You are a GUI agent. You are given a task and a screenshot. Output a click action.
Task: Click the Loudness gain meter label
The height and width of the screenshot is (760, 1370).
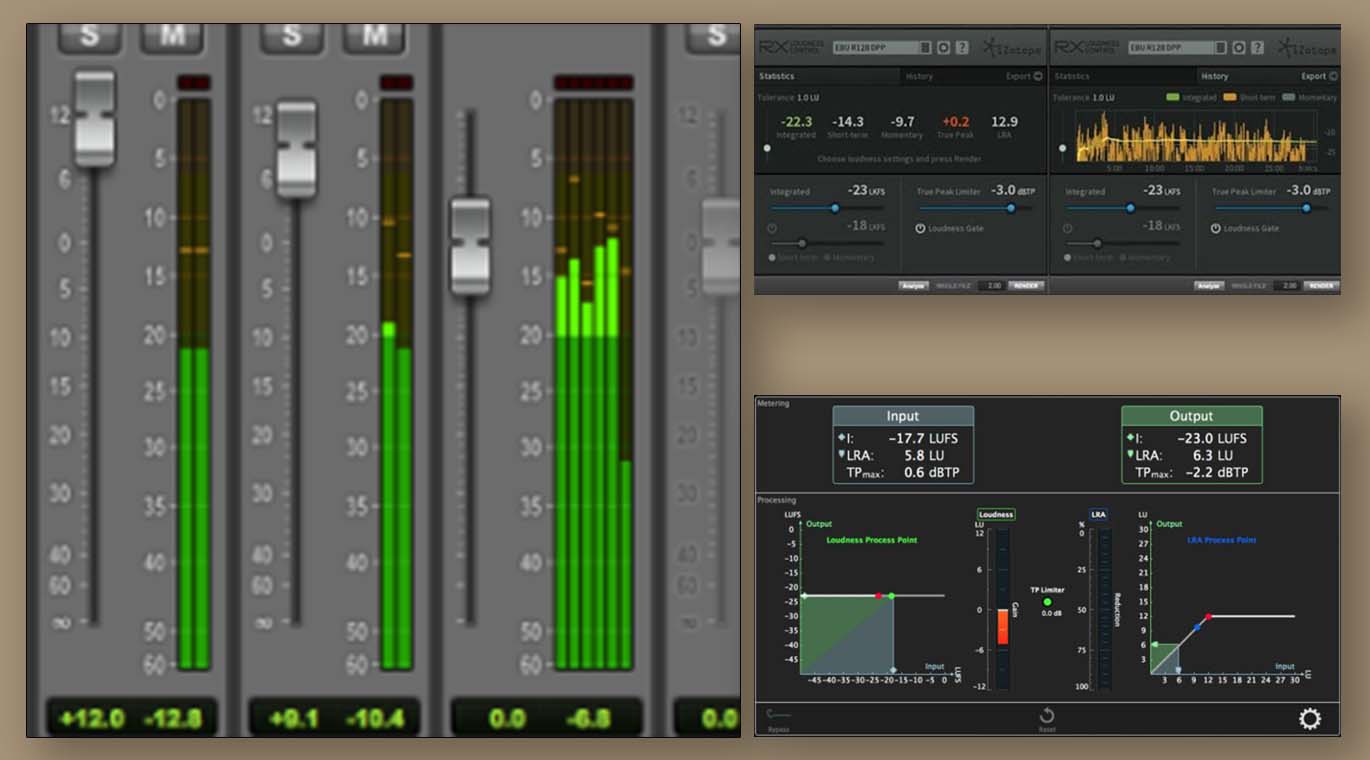[996, 514]
